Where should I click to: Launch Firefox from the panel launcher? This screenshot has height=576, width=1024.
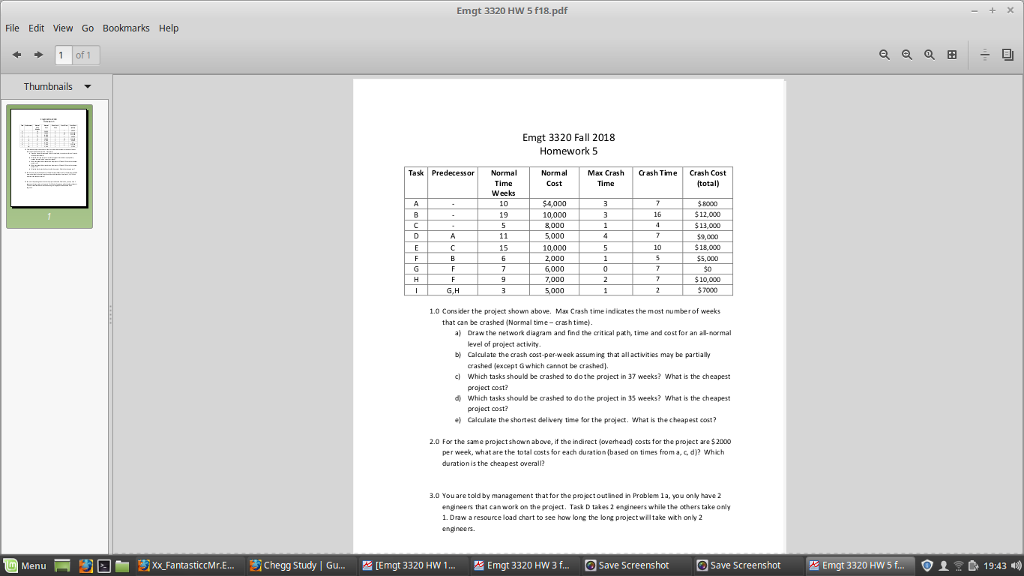click(x=86, y=566)
